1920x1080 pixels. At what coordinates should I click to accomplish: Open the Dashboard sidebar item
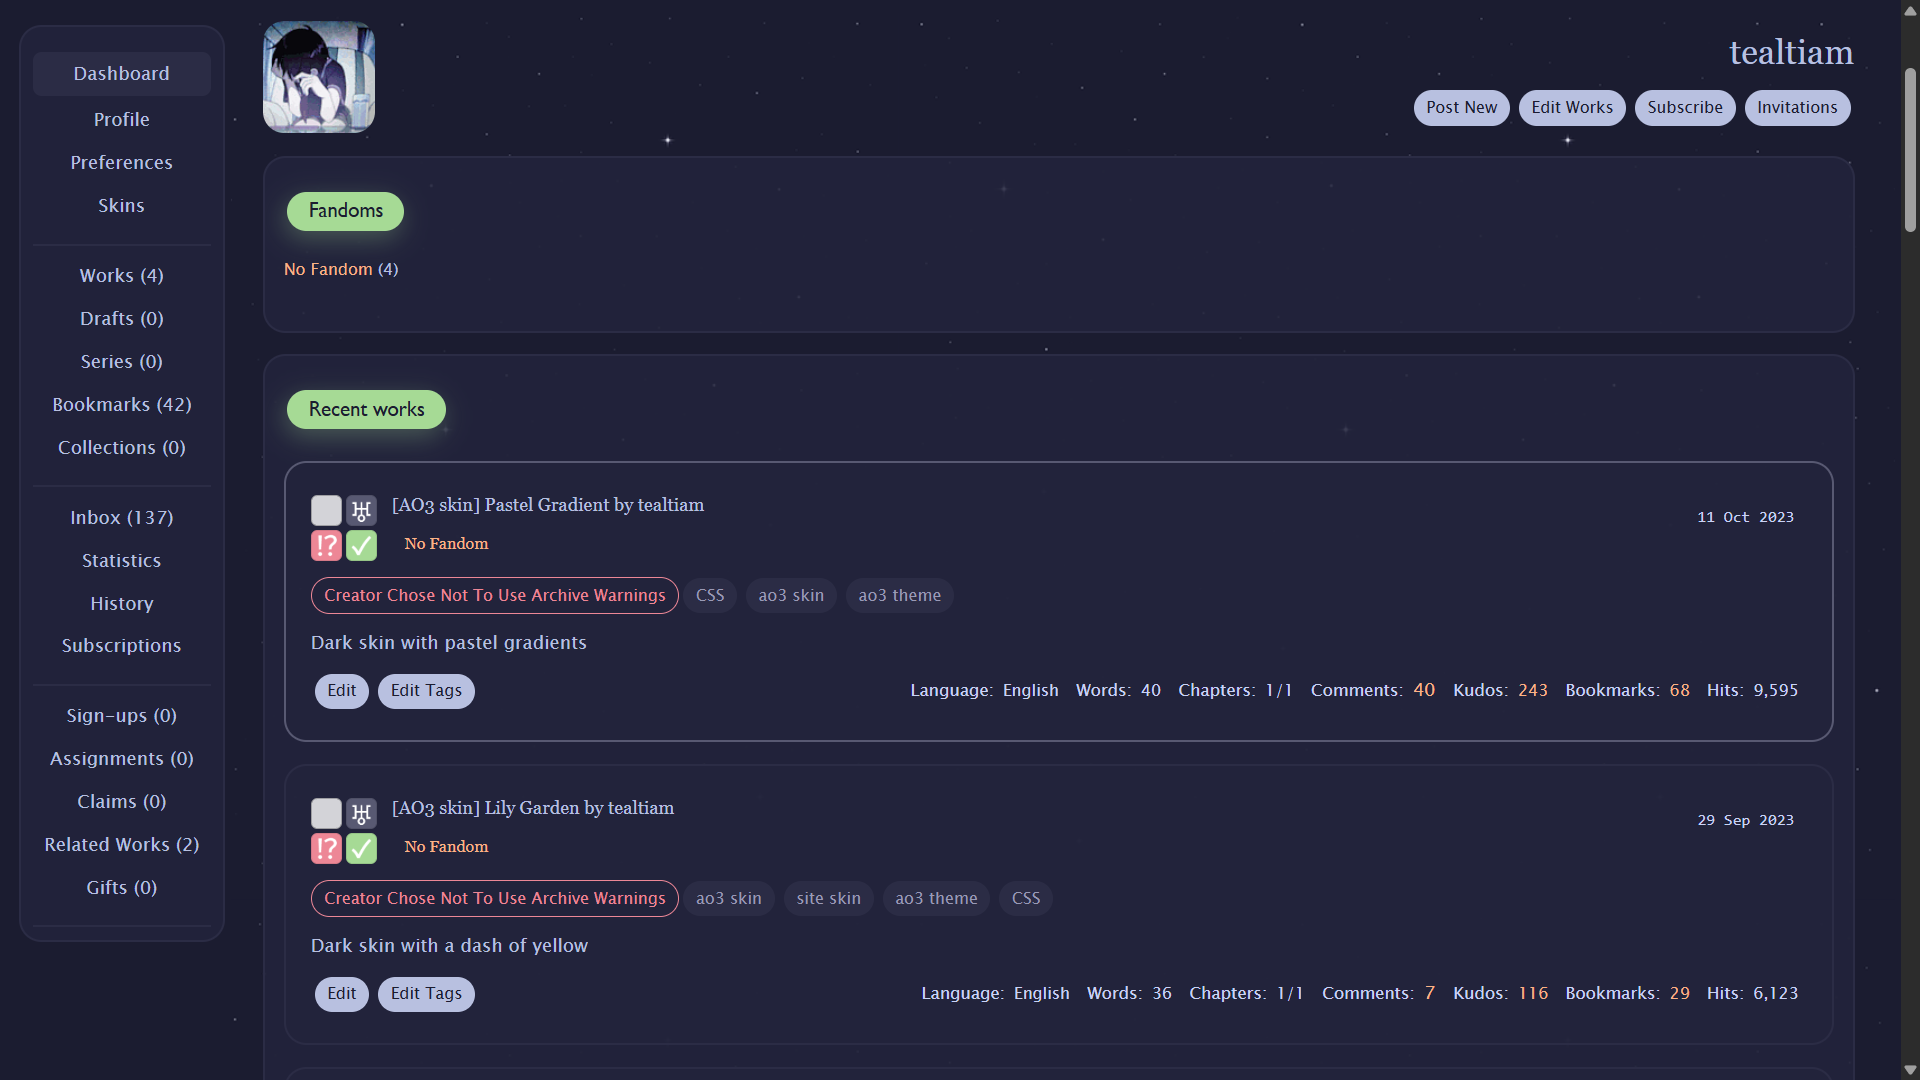point(121,74)
